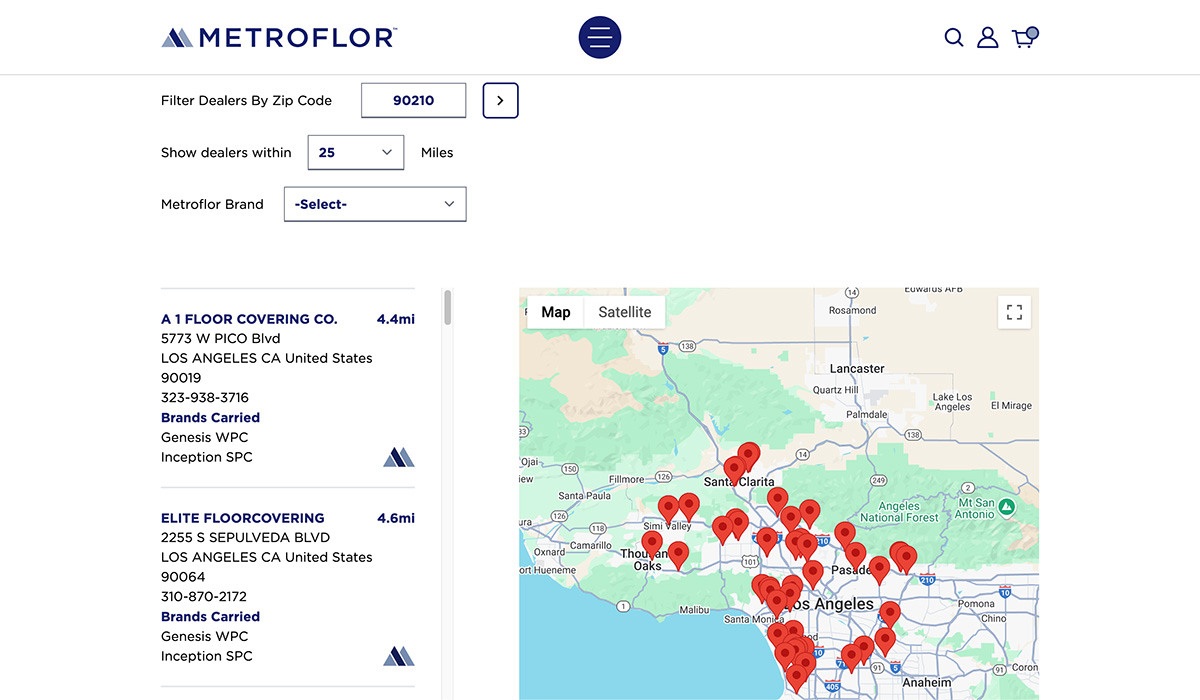
Task: Open the user account icon
Action: [987, 38]
